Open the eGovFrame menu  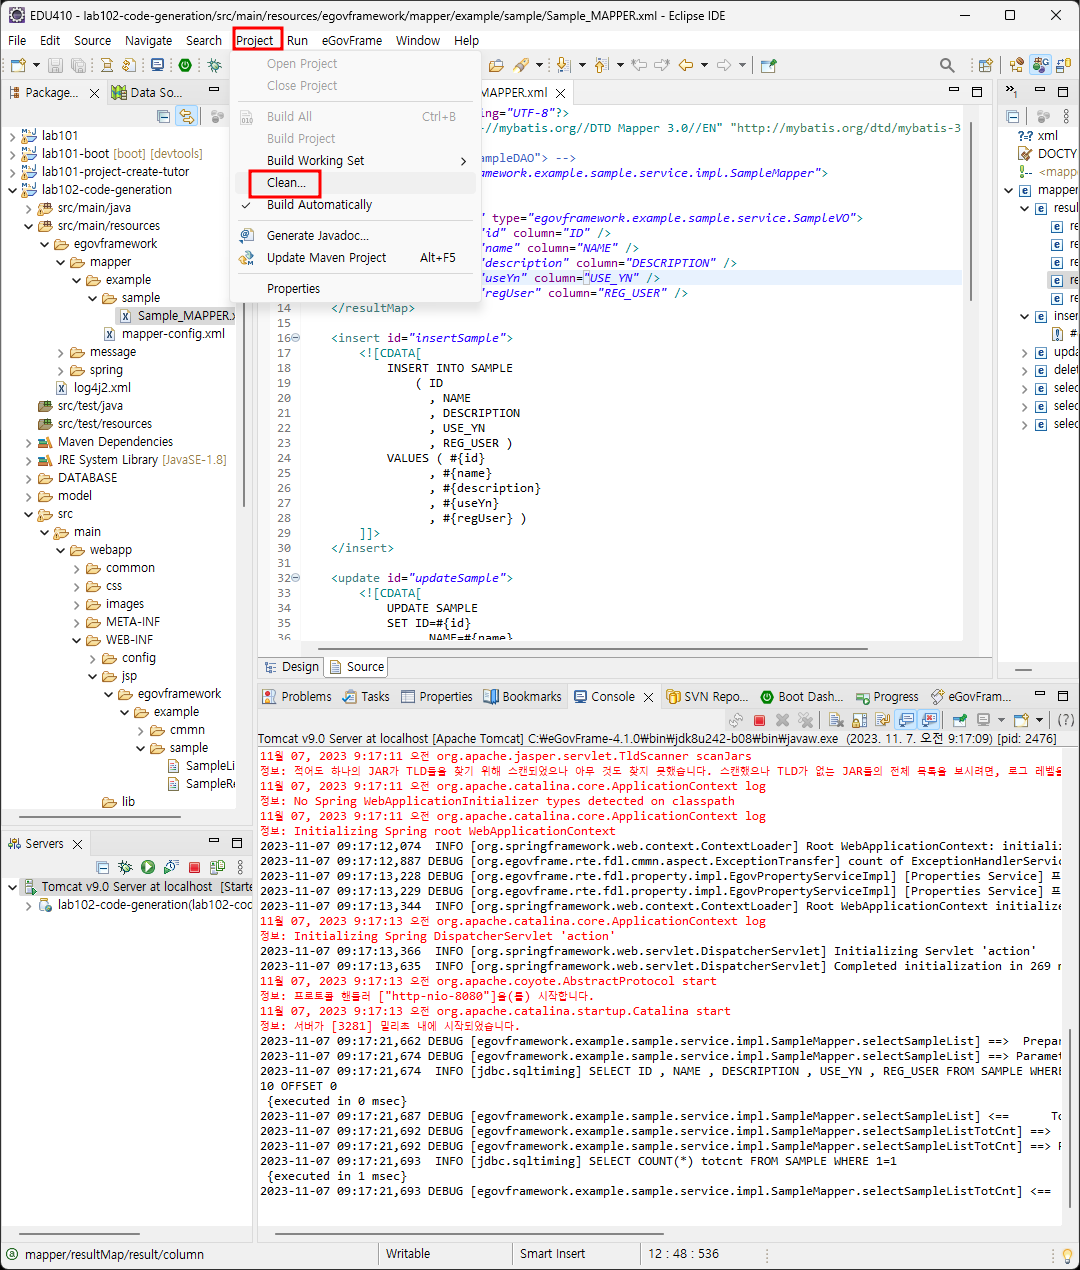[352, 41]
